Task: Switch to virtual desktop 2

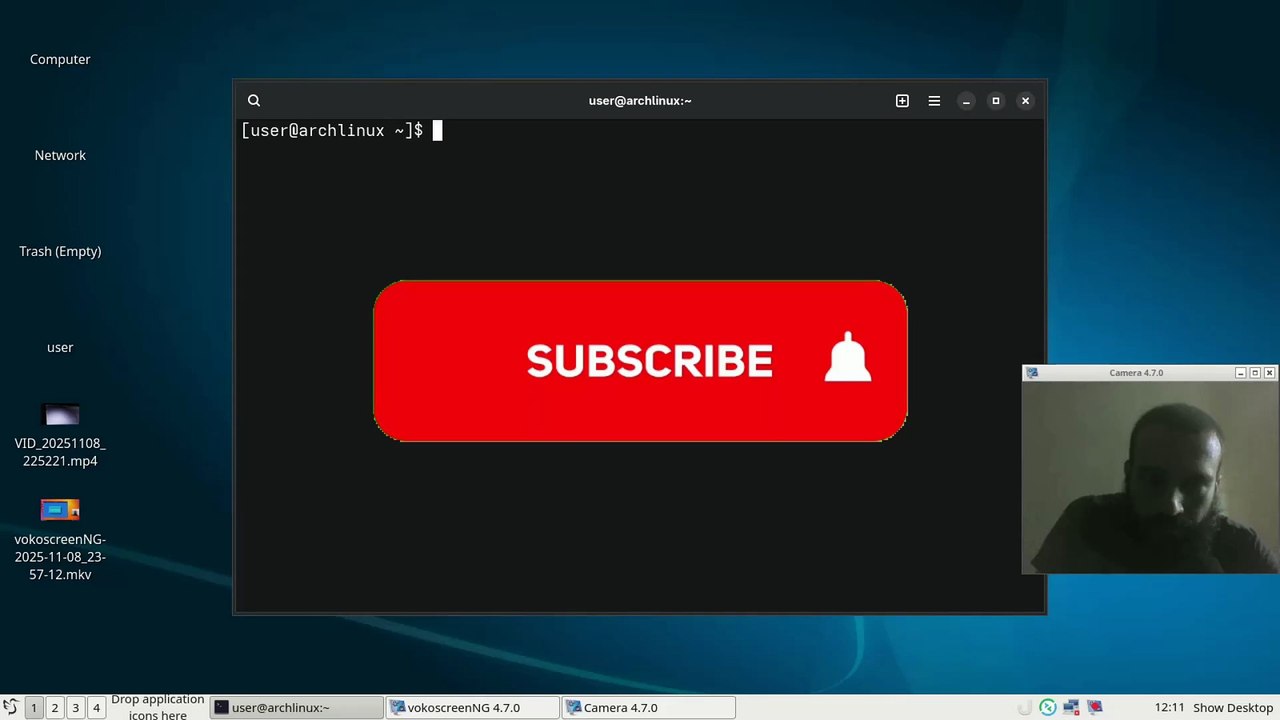Action: 54,707
